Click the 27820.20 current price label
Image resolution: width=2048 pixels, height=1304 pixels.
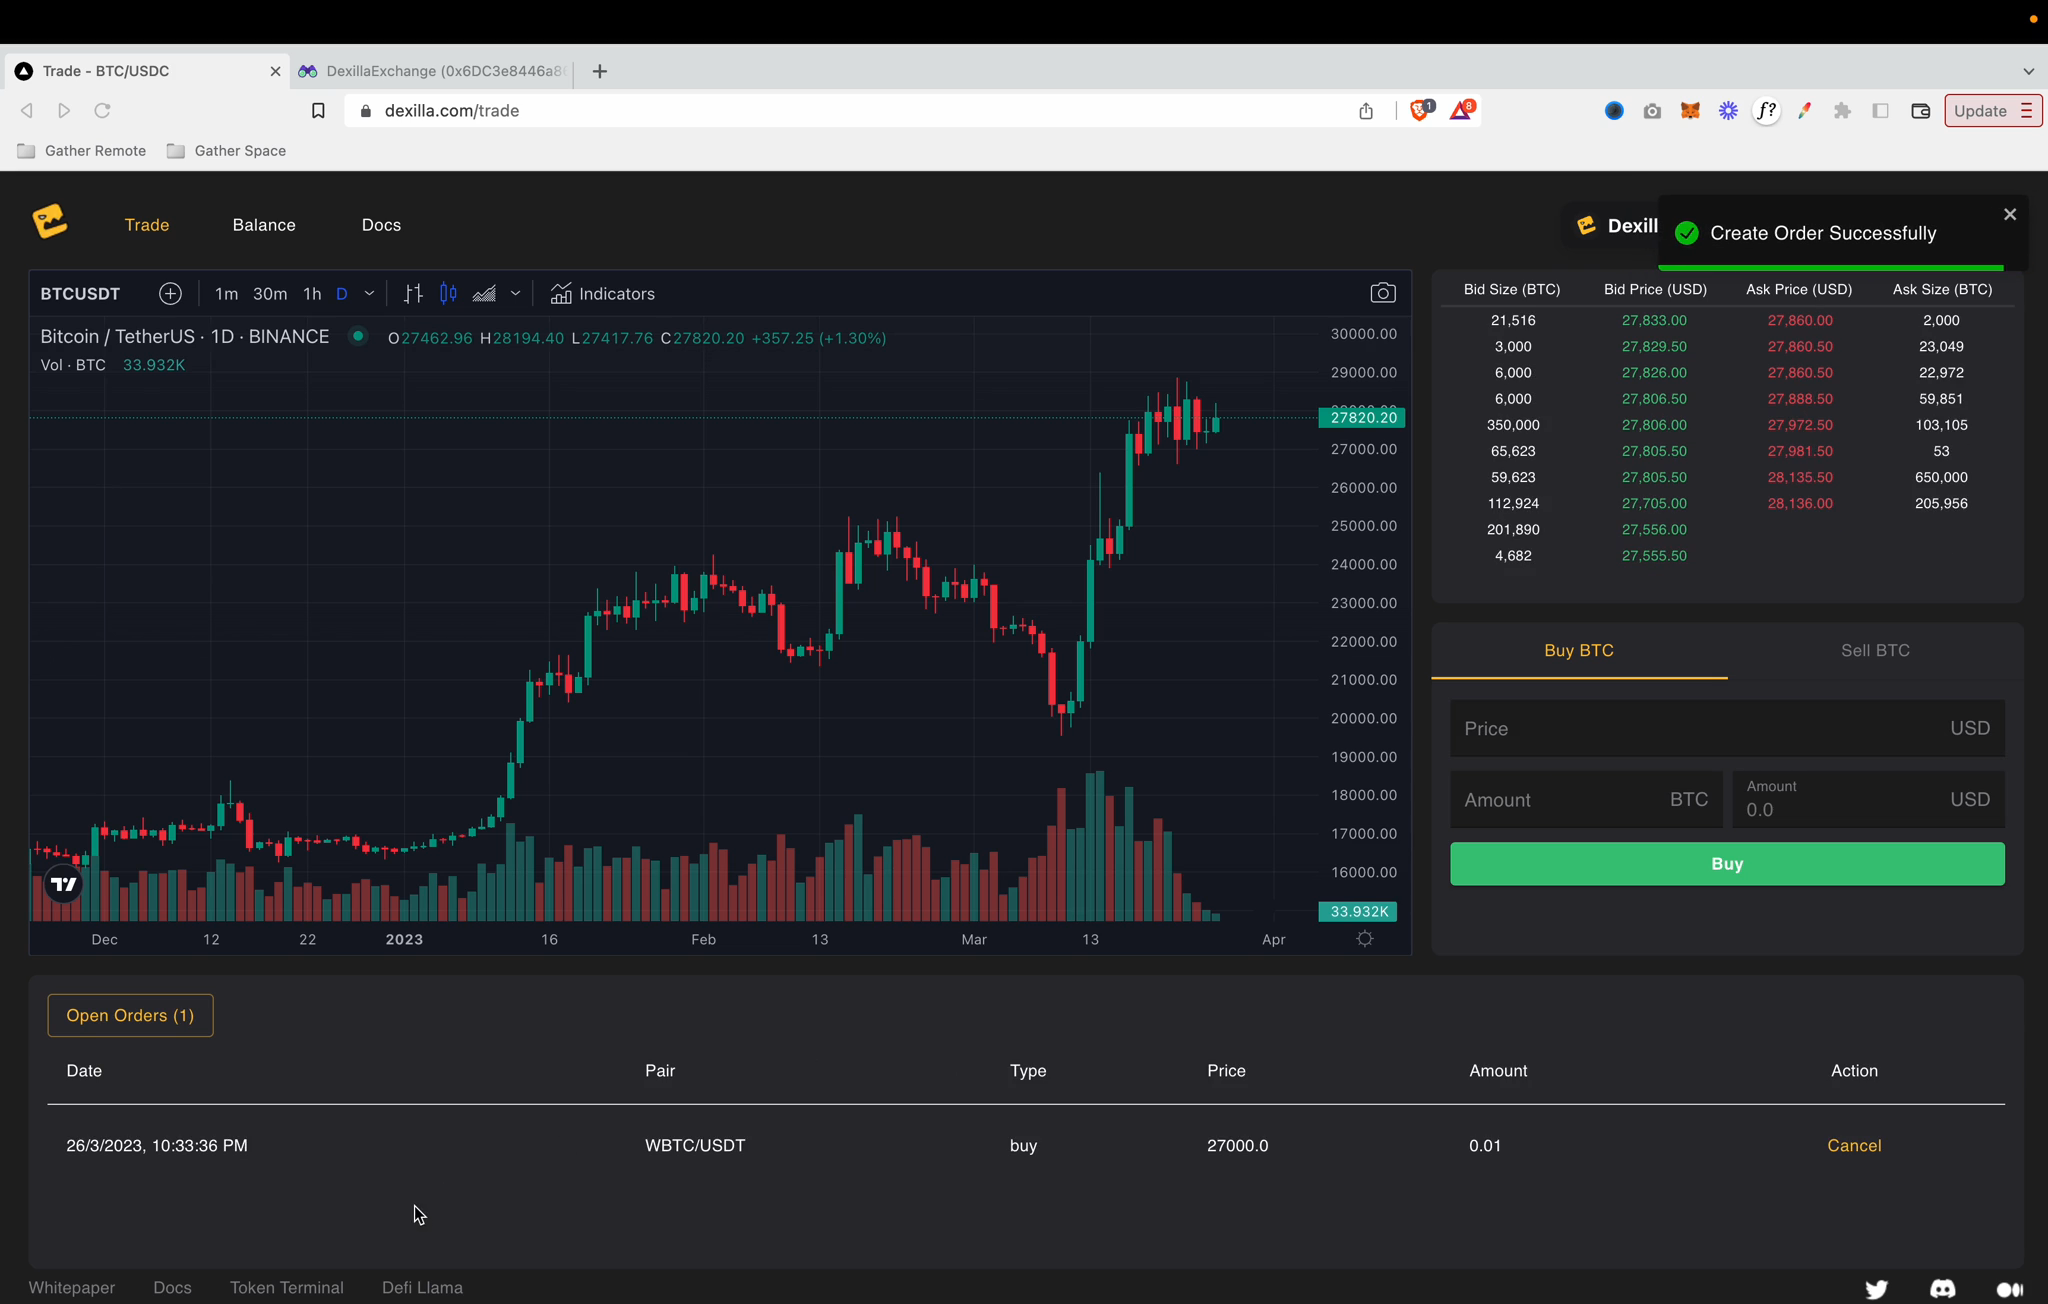1362,417
